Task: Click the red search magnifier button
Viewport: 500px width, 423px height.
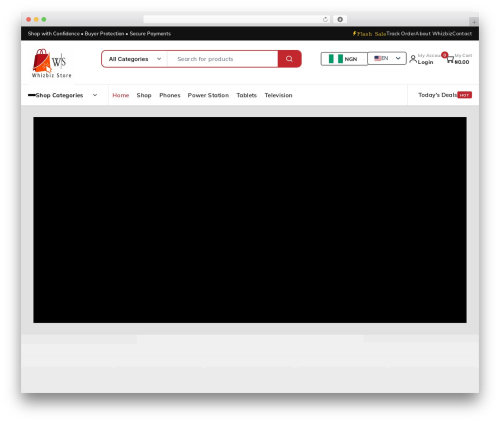Action: point(289,59)
